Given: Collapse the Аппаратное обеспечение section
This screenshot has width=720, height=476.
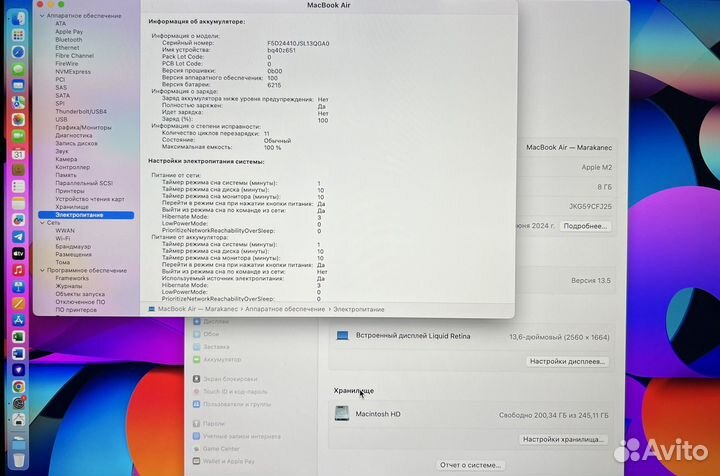Looking at the screenshot, I should coord(42,16).
